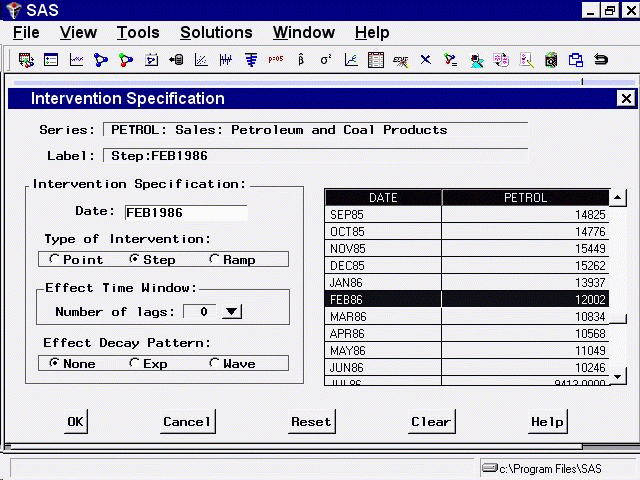Click the blue X delete icon
Viewport: 640px width, 480px height.
(426, 60)
